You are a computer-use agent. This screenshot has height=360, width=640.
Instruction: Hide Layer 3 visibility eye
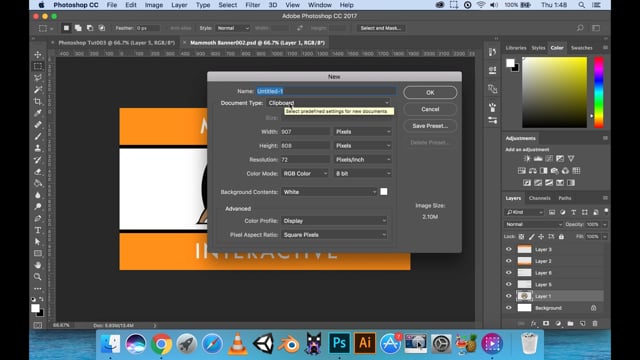tap(509, 249)
